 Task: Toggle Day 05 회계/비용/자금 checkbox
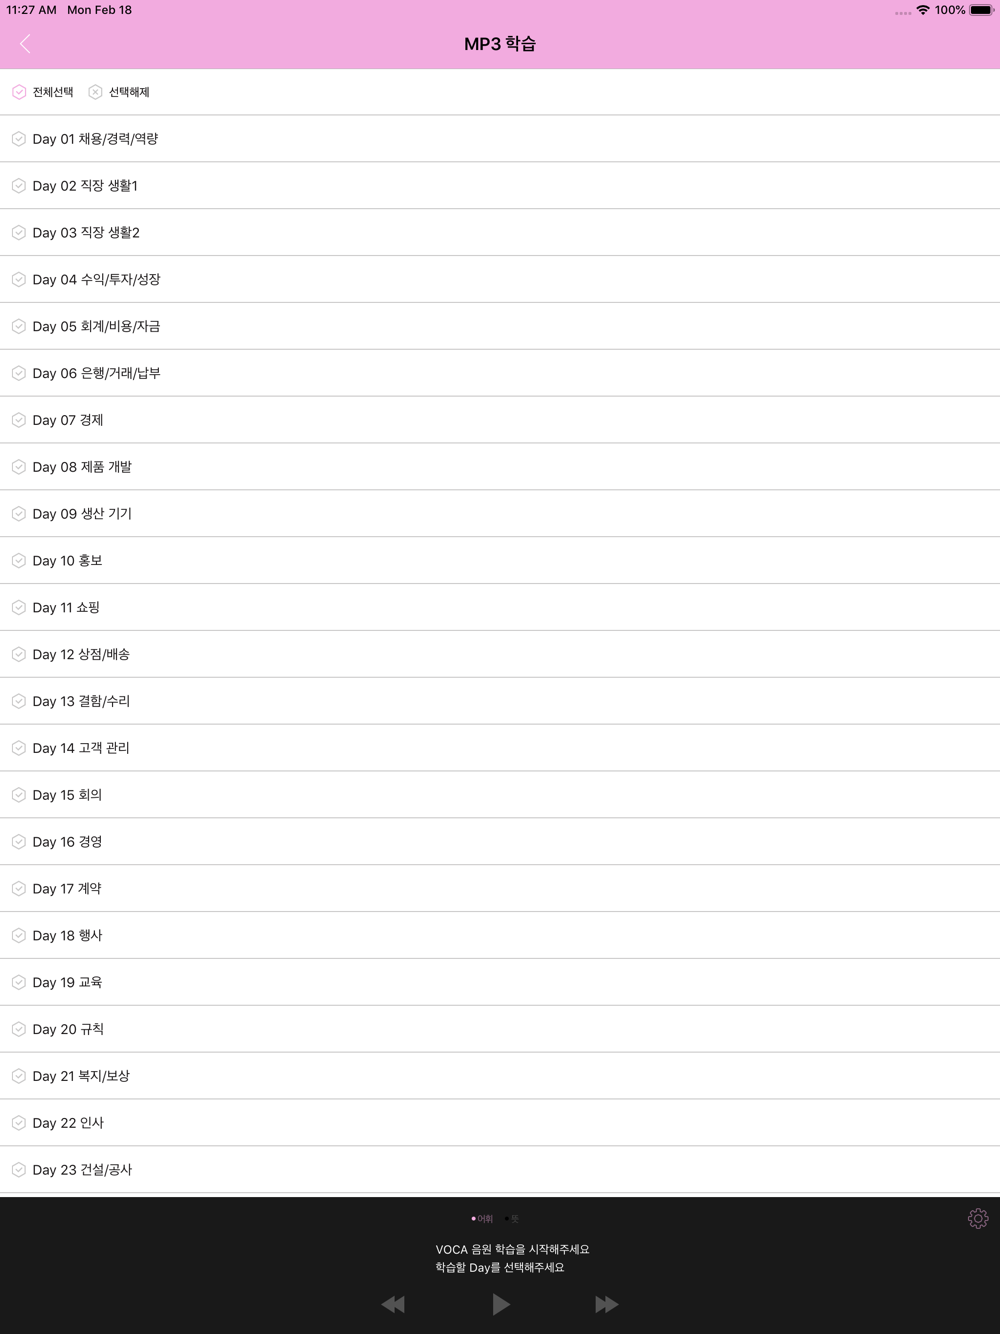click(x=19, y=327)
